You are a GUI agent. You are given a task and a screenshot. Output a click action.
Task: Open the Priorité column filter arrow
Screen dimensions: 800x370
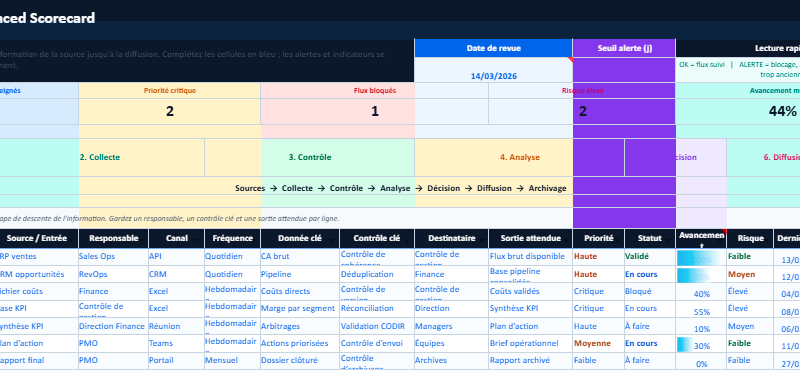(x=618, y=239)
